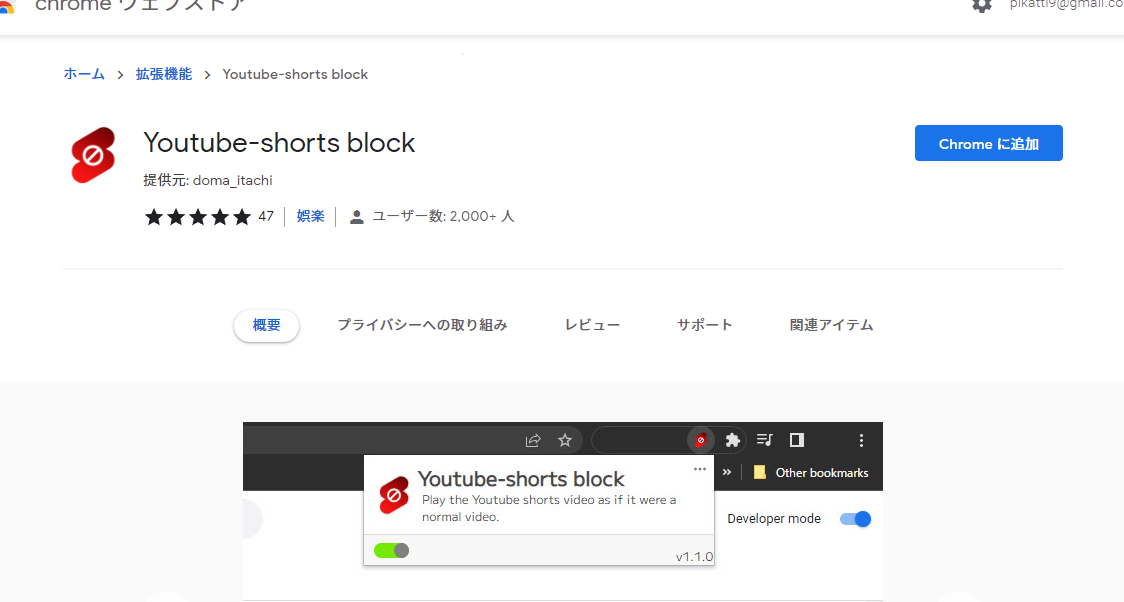
Task: Open the 拡張機能 breadcrumb link
Action: (x=164, y=74)
